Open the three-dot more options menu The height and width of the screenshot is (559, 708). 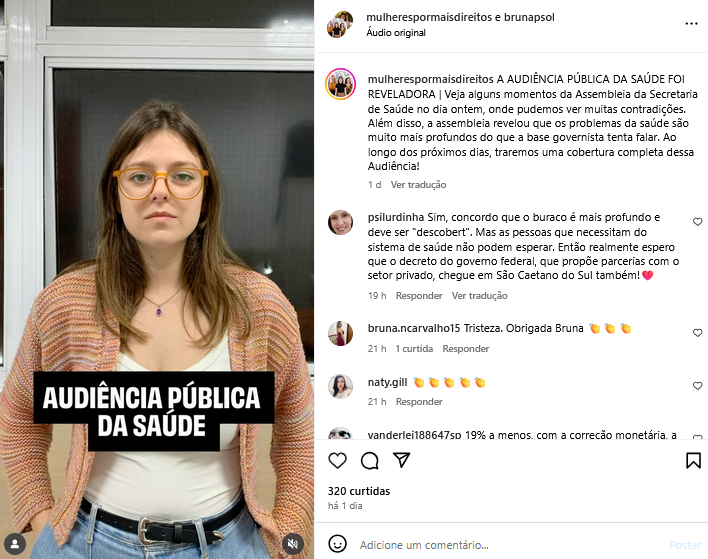[691, 23]
